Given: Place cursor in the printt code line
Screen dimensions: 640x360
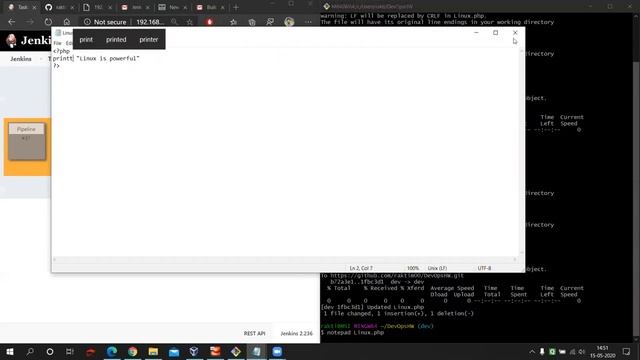Looking at the screenshot, I should (x=96, y=58).
